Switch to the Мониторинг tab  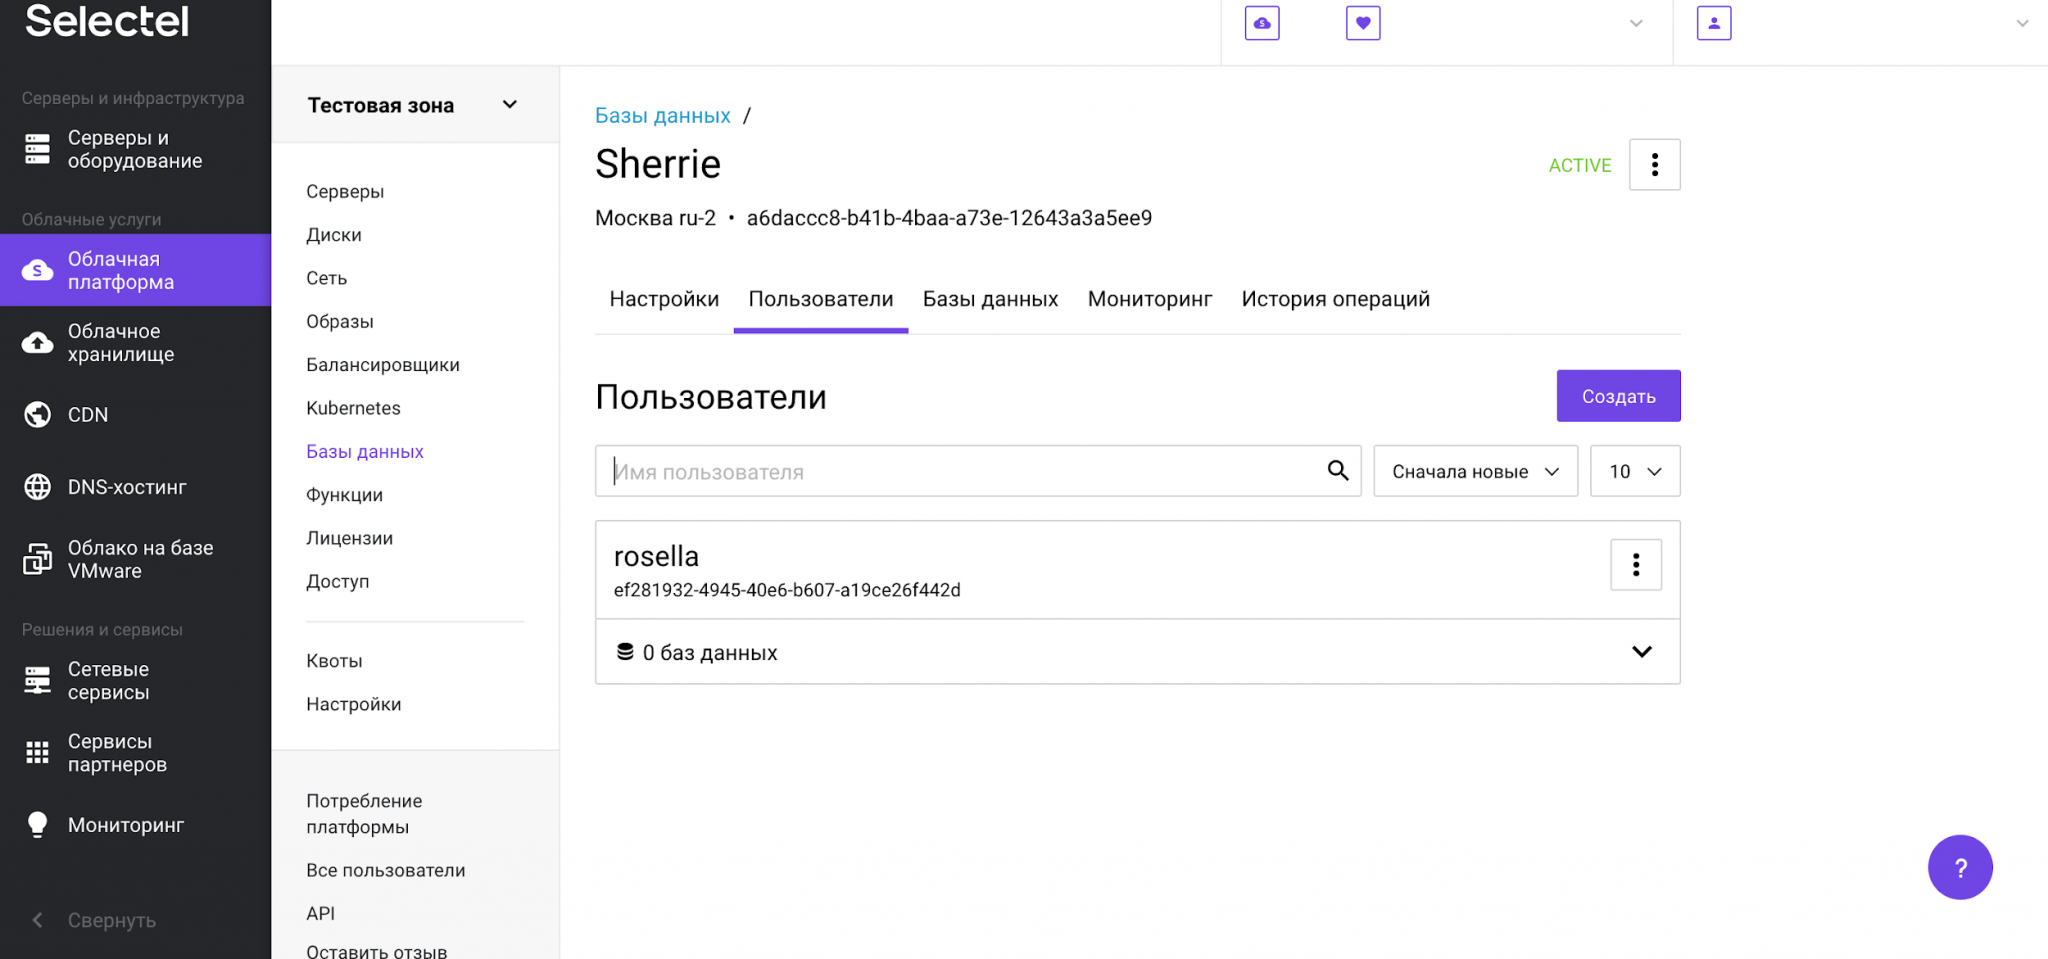pyautogui.click(x=1149, y=299)
